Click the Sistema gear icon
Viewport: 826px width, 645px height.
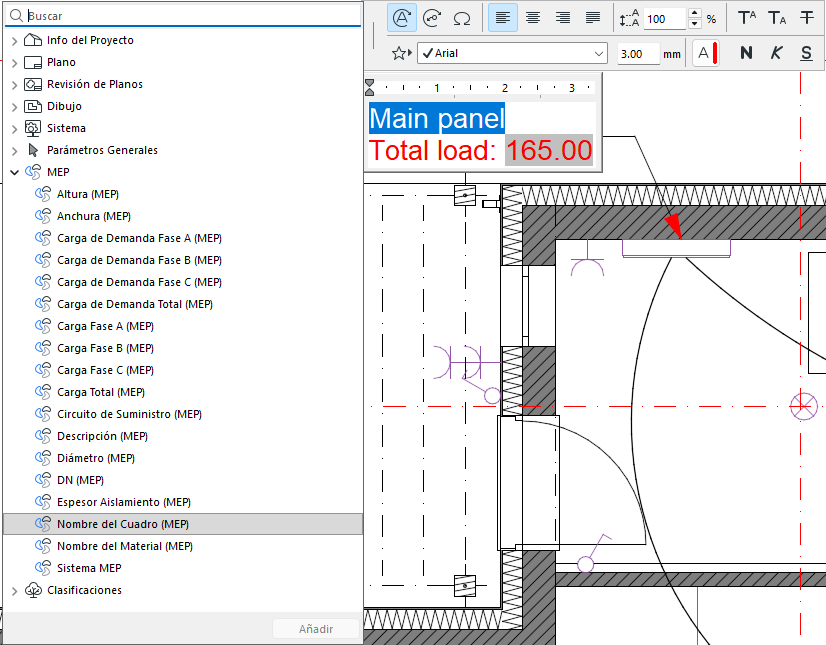[x=33, y=129]
